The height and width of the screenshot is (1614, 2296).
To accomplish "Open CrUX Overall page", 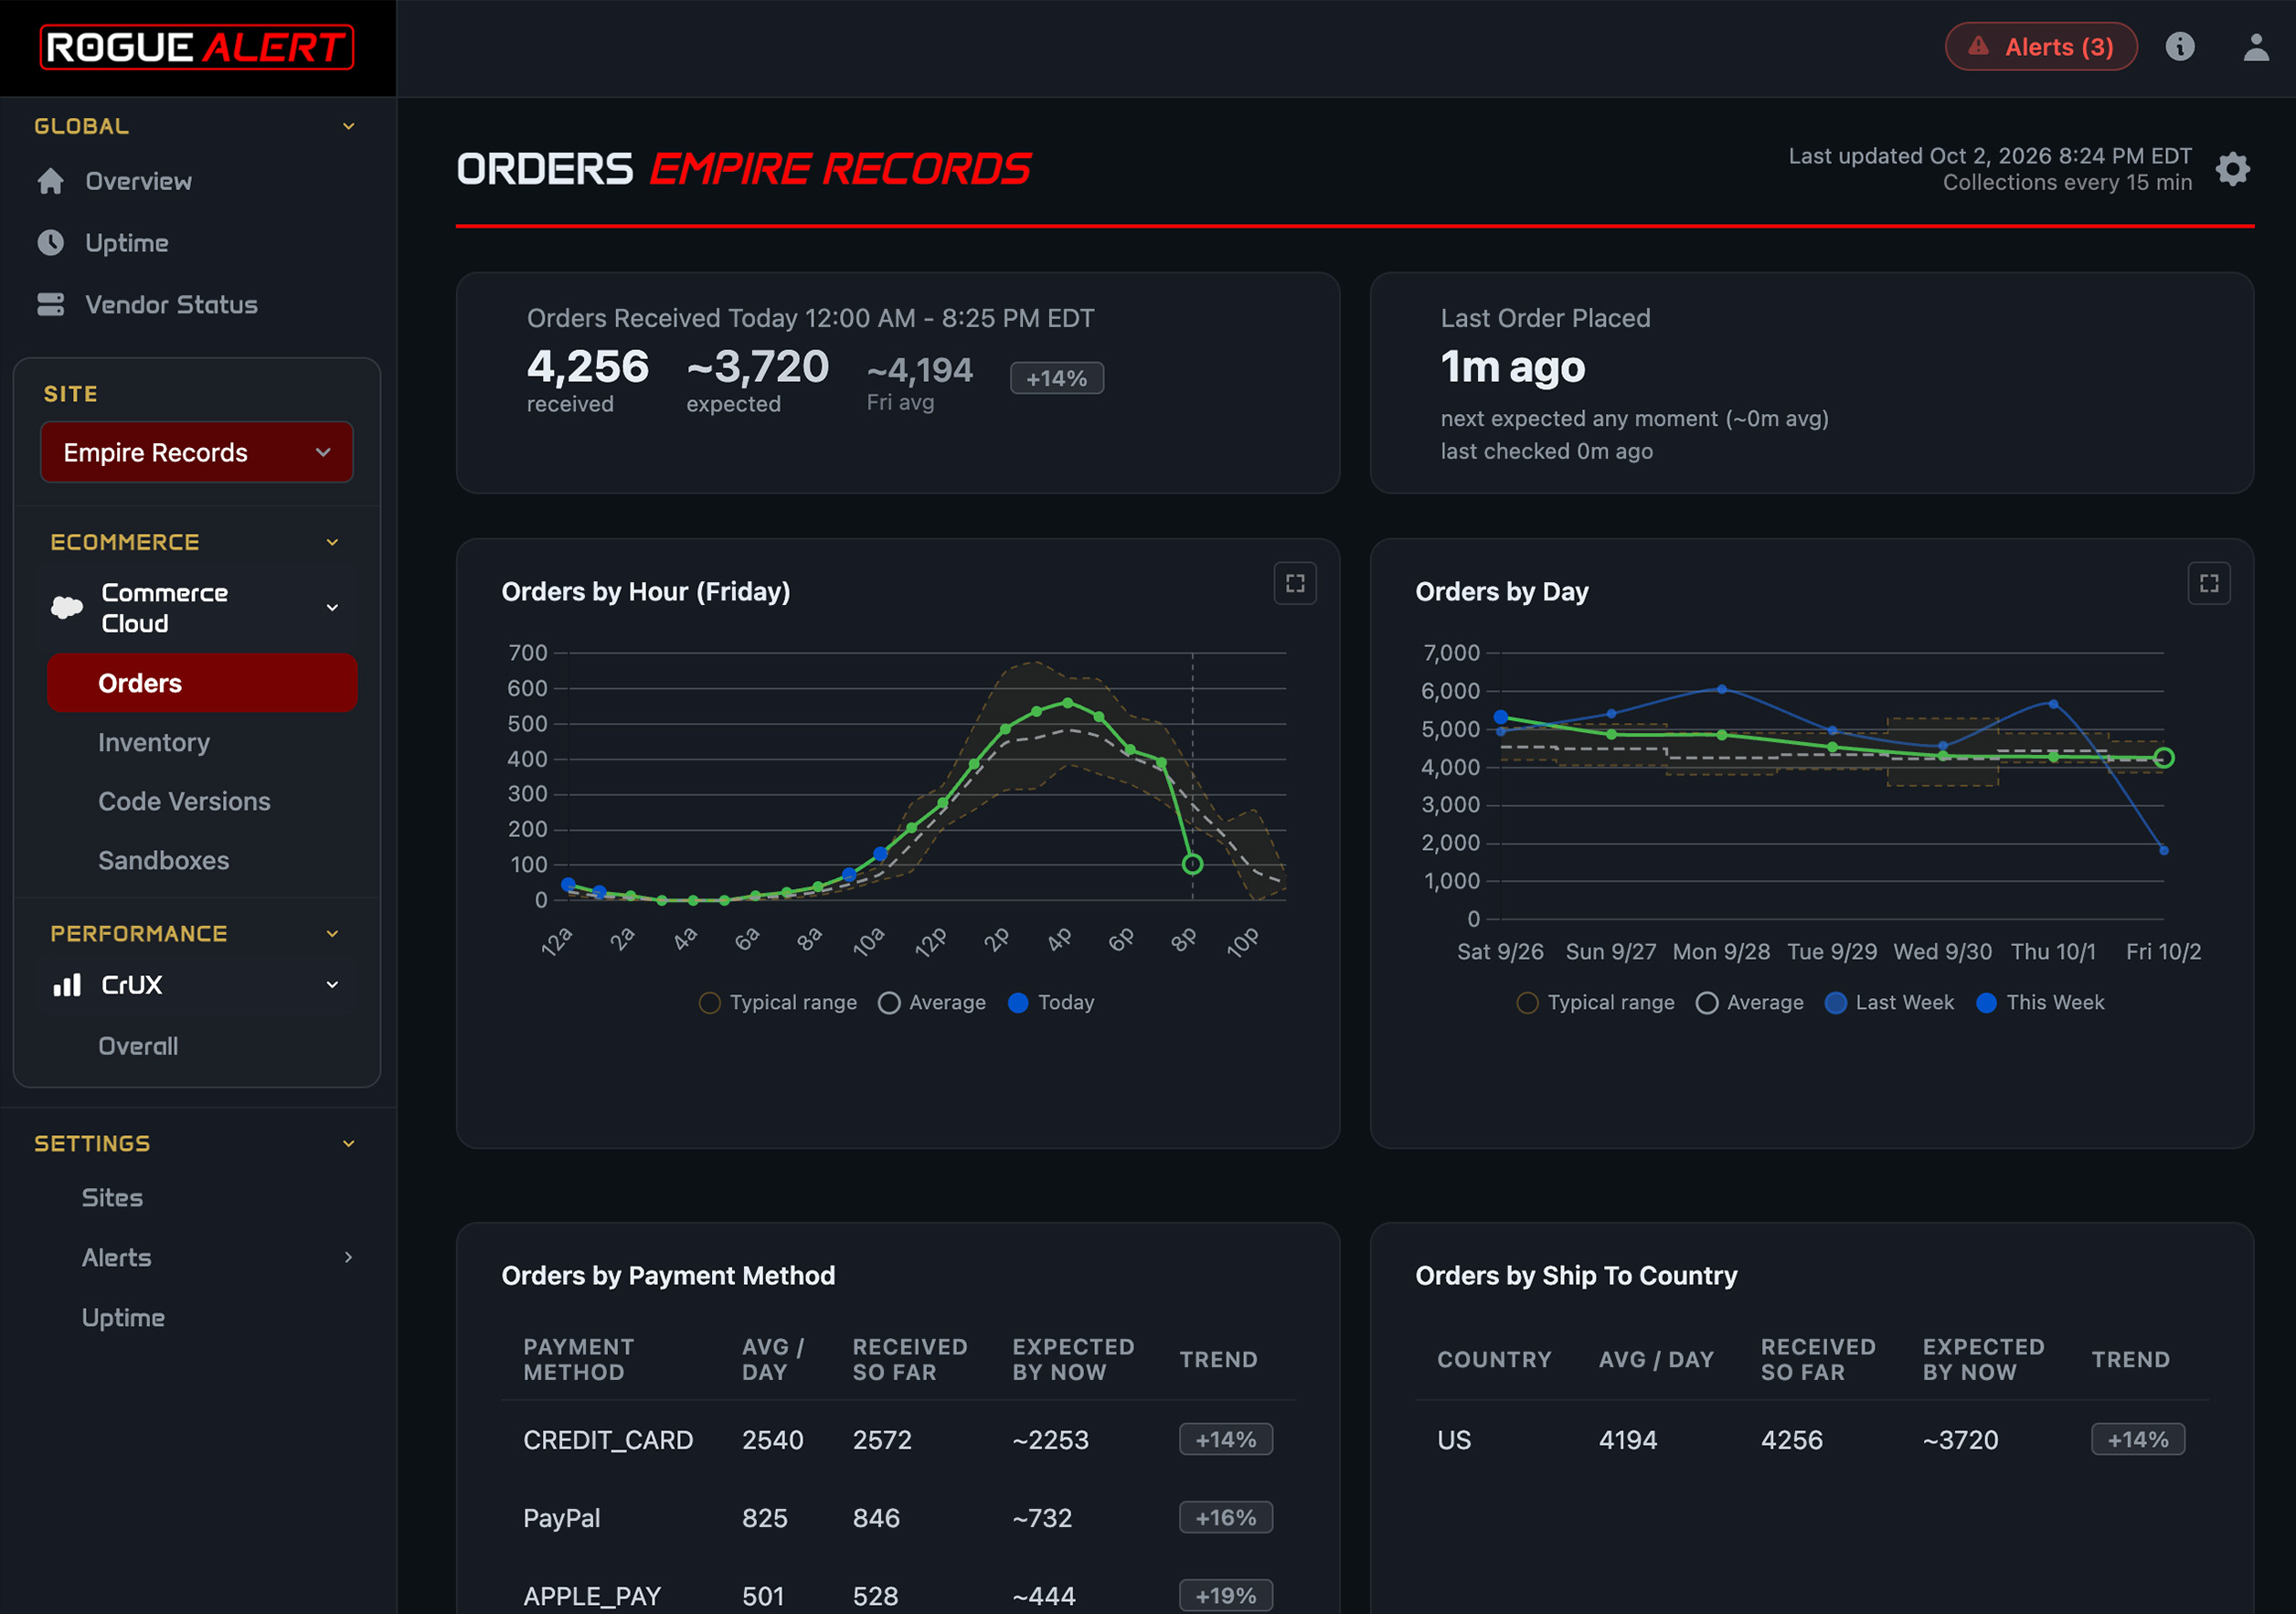I will pos(138,1046).
